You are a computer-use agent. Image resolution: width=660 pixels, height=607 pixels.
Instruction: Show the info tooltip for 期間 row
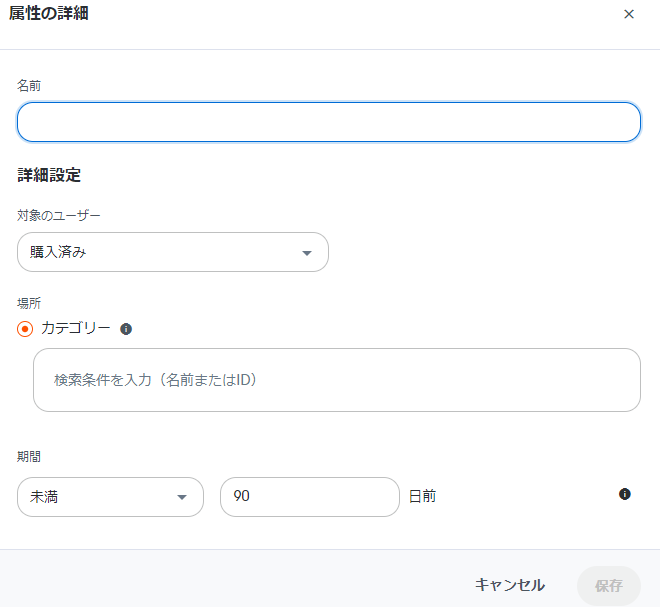(625, 494)
